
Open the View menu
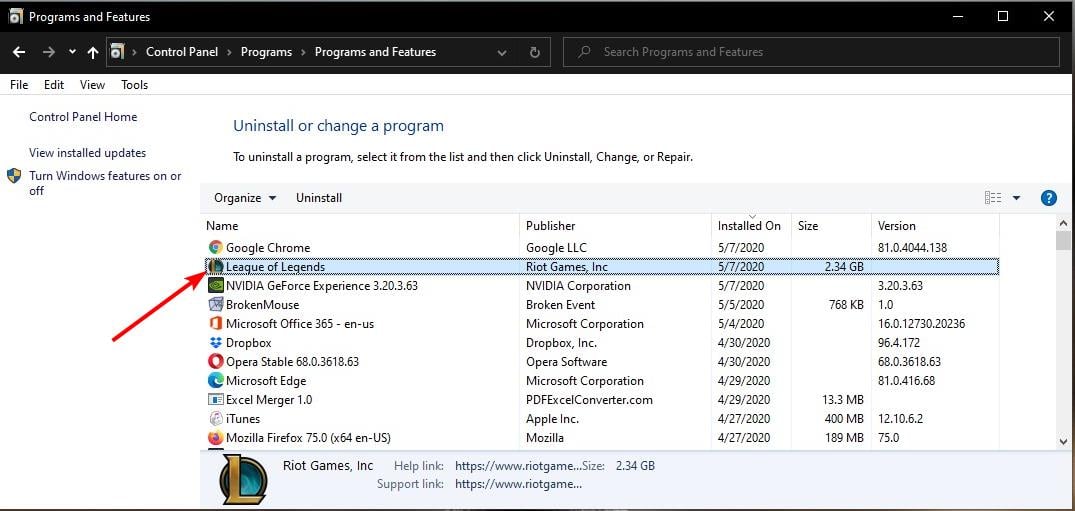[x=92, y=85]
